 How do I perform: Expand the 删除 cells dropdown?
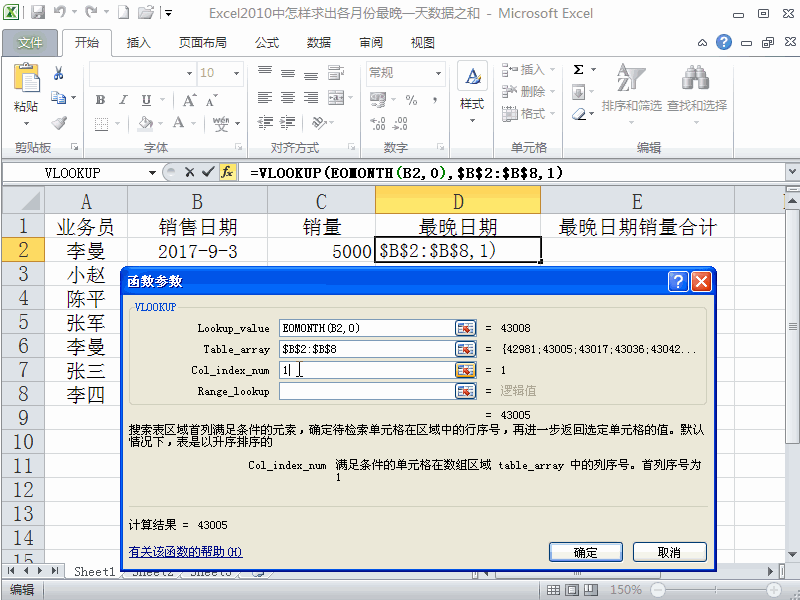pyautogui.click(x=552, y=92)
